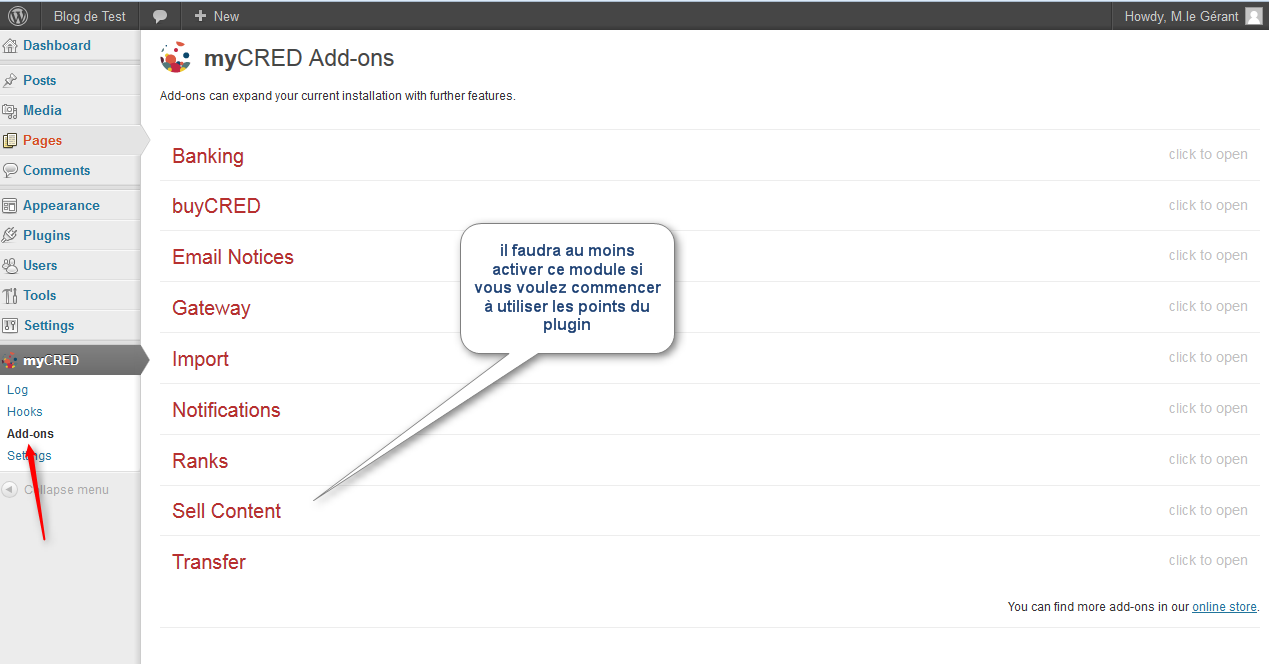Follow the online store link
This screenshot has height=664, width=1269.
pos(1224,606)
